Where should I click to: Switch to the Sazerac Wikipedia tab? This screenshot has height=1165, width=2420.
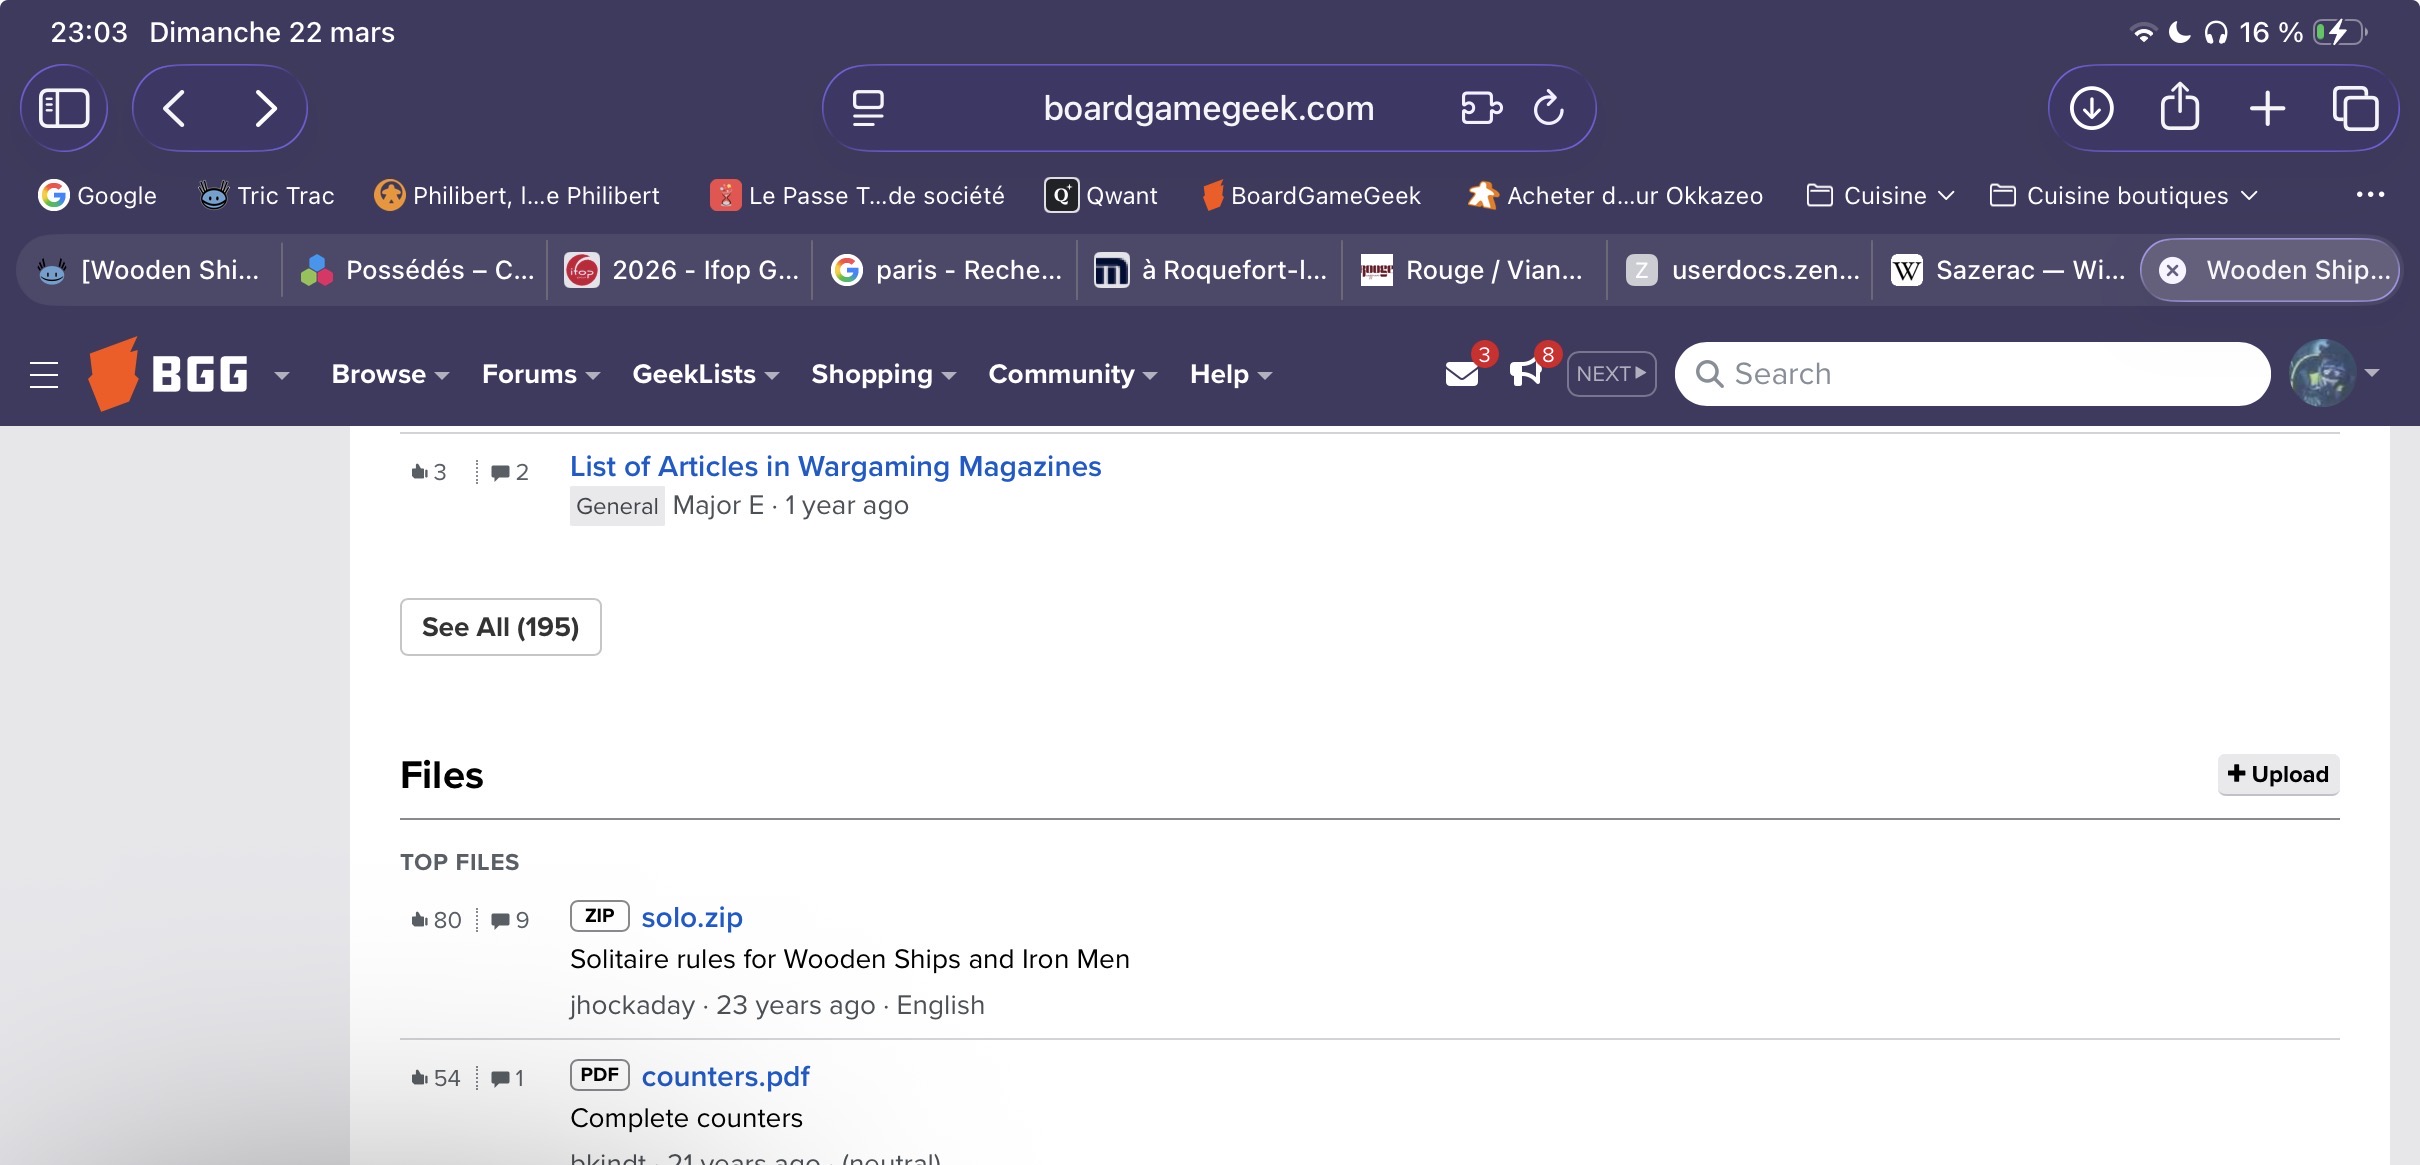point(2008,270)
